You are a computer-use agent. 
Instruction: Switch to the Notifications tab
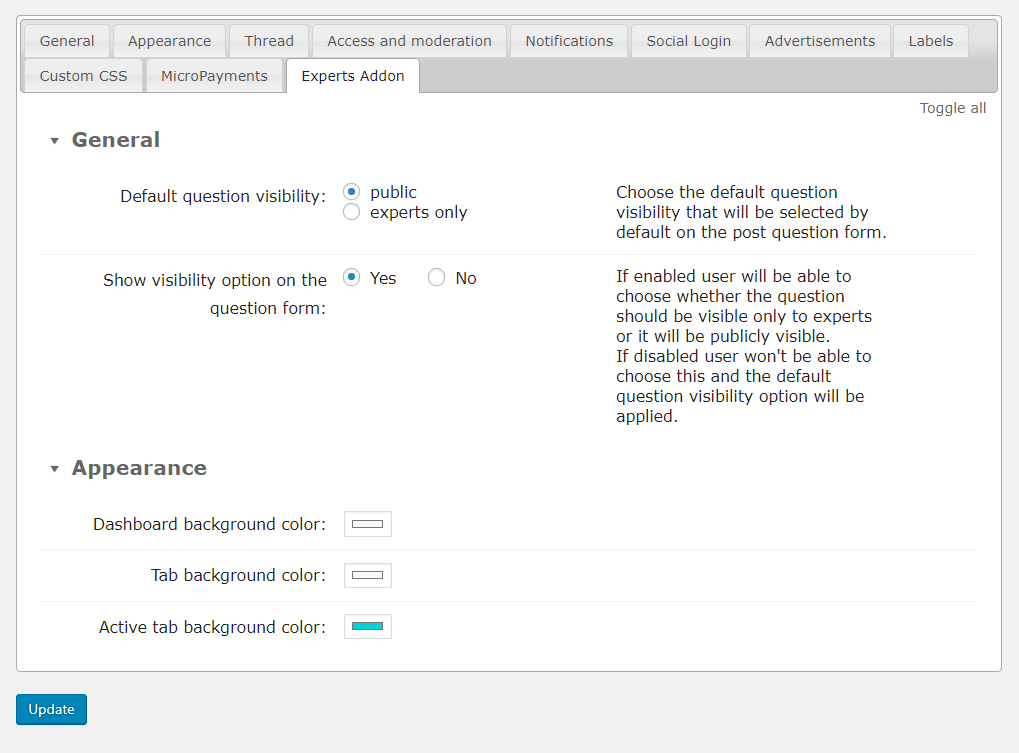coord(569,41)
